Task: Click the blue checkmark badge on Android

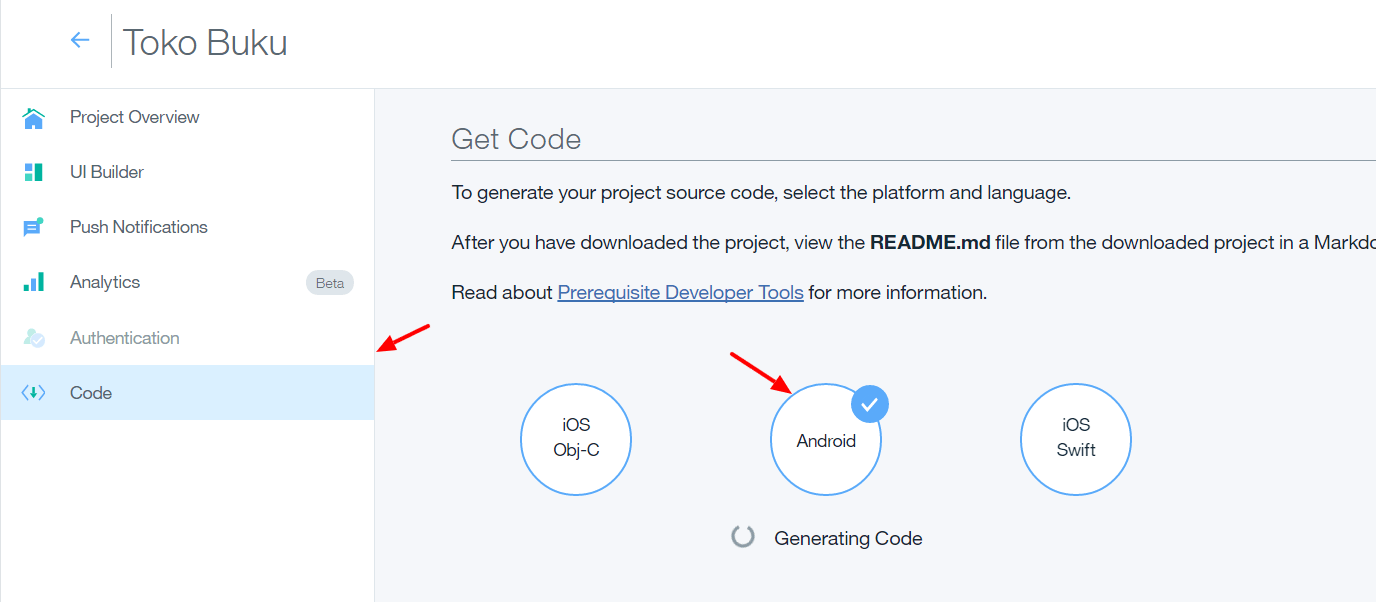Action: click(870, 404)
